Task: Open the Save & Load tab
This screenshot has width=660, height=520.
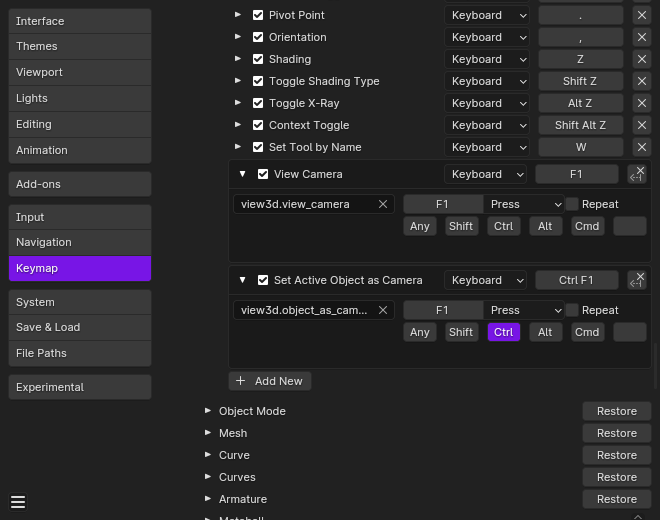Action: [80, 327]
